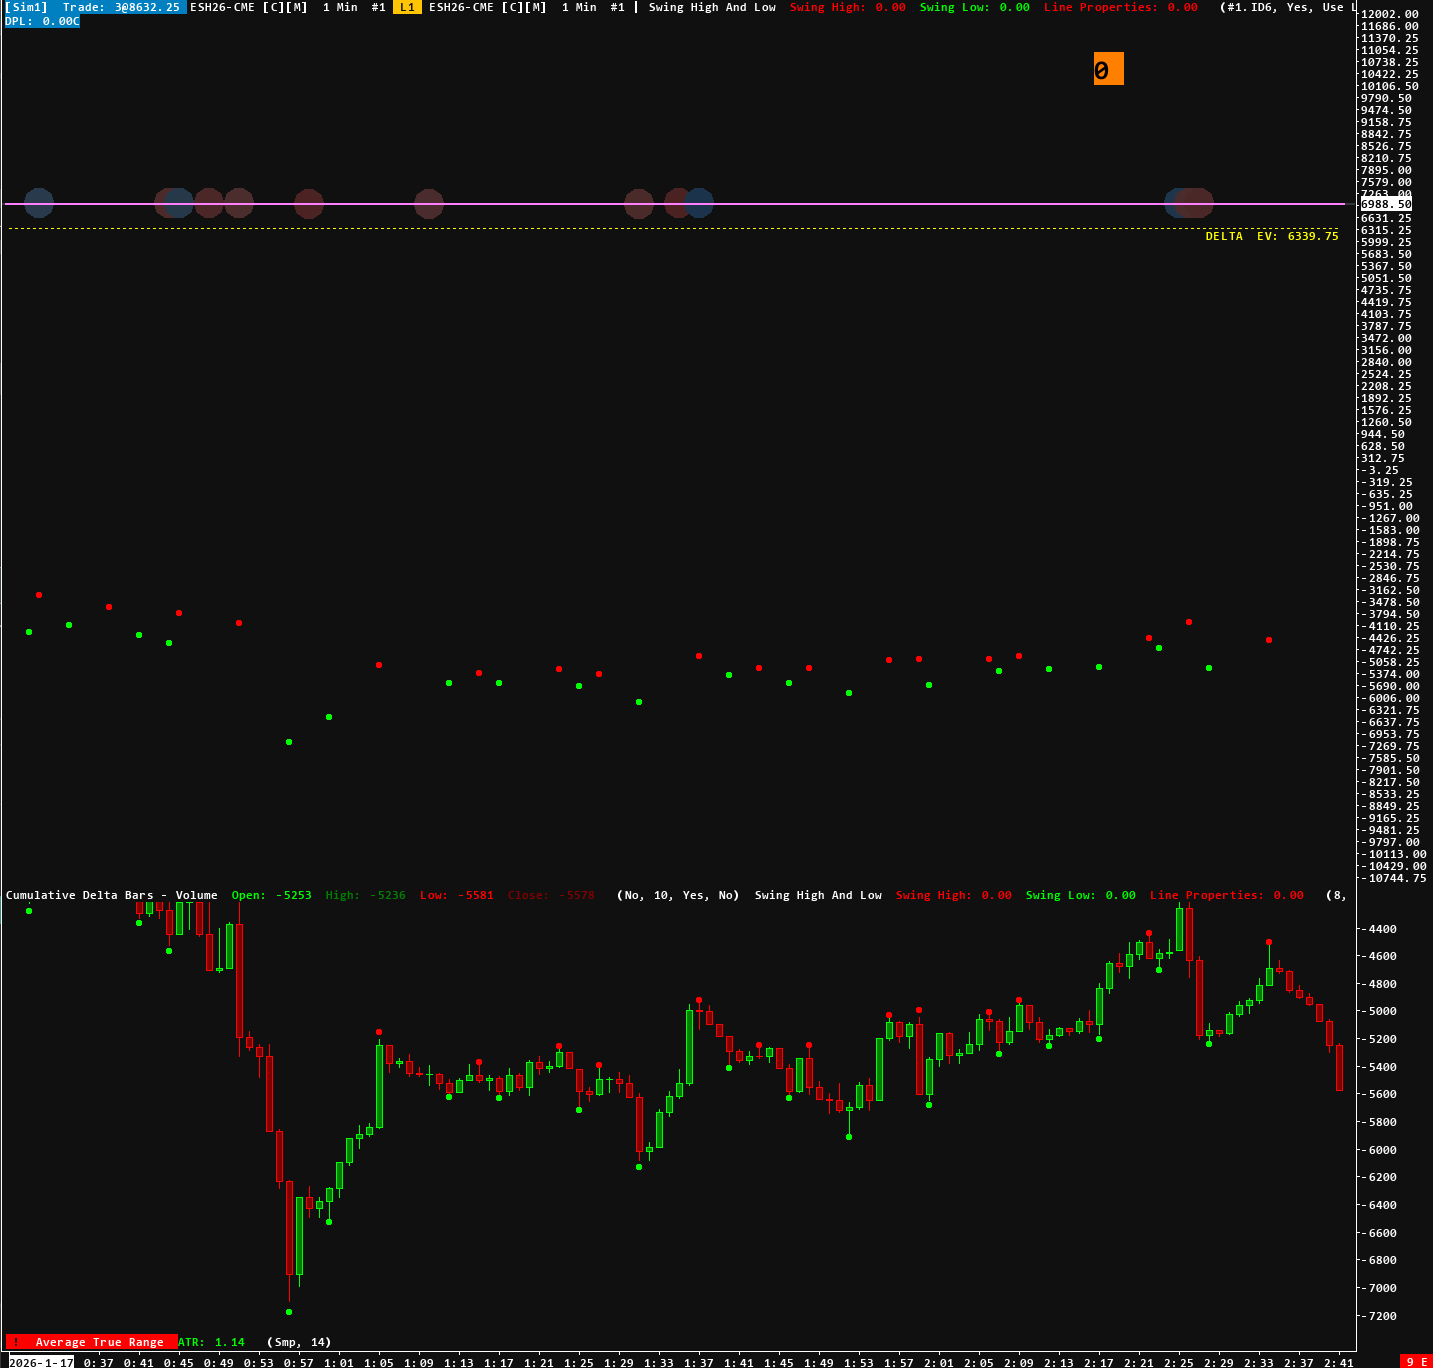Click the red '9 E' indicator on the time axis
This screenshot has width=1433, height=1368.
pos(1416,1362)
